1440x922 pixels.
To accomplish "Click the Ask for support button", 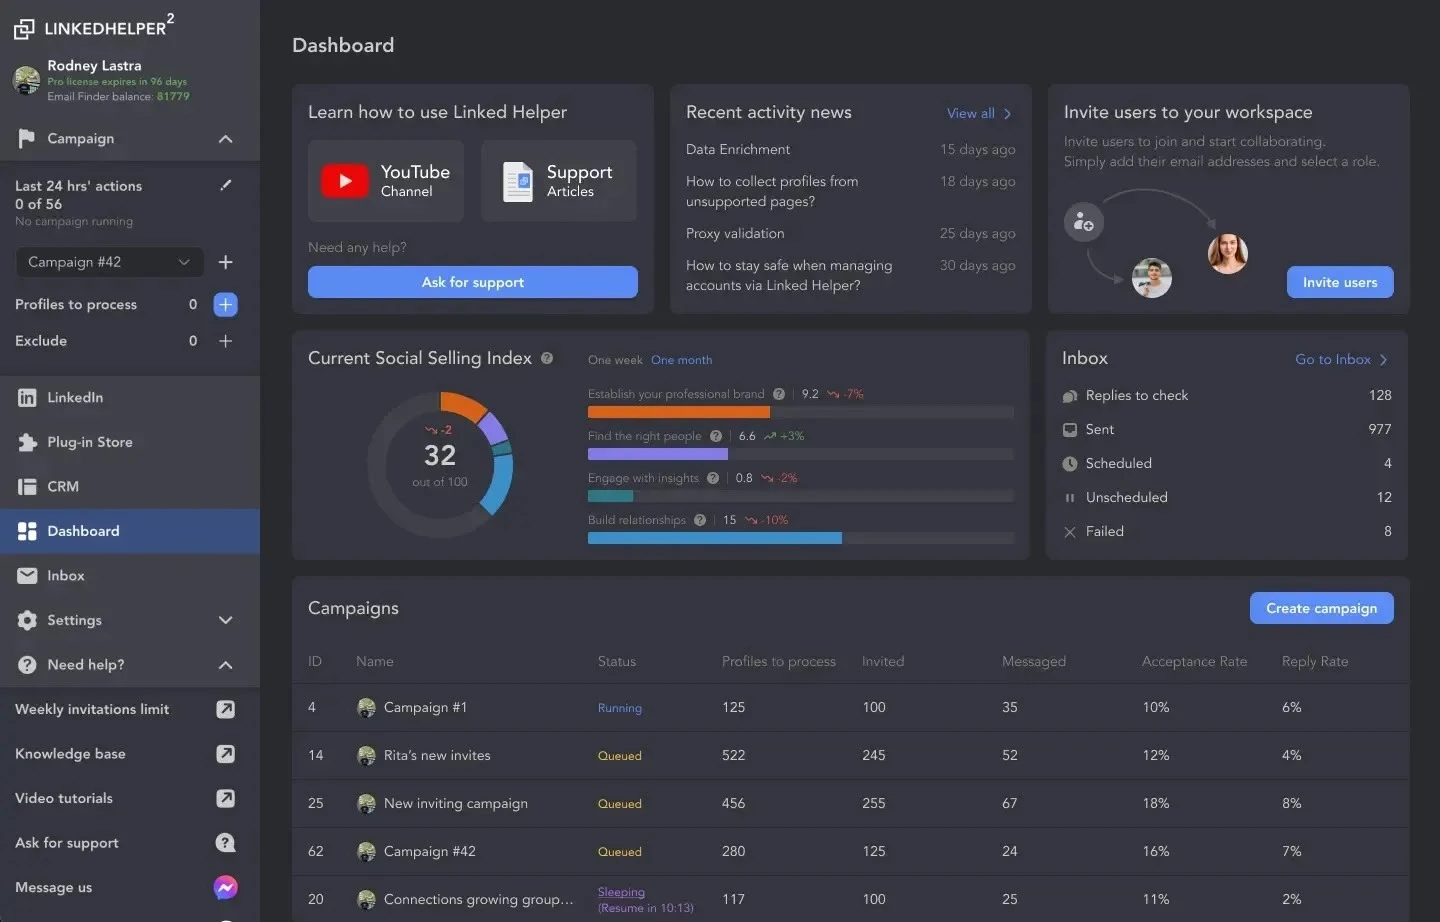I will [x=473, y=282].
